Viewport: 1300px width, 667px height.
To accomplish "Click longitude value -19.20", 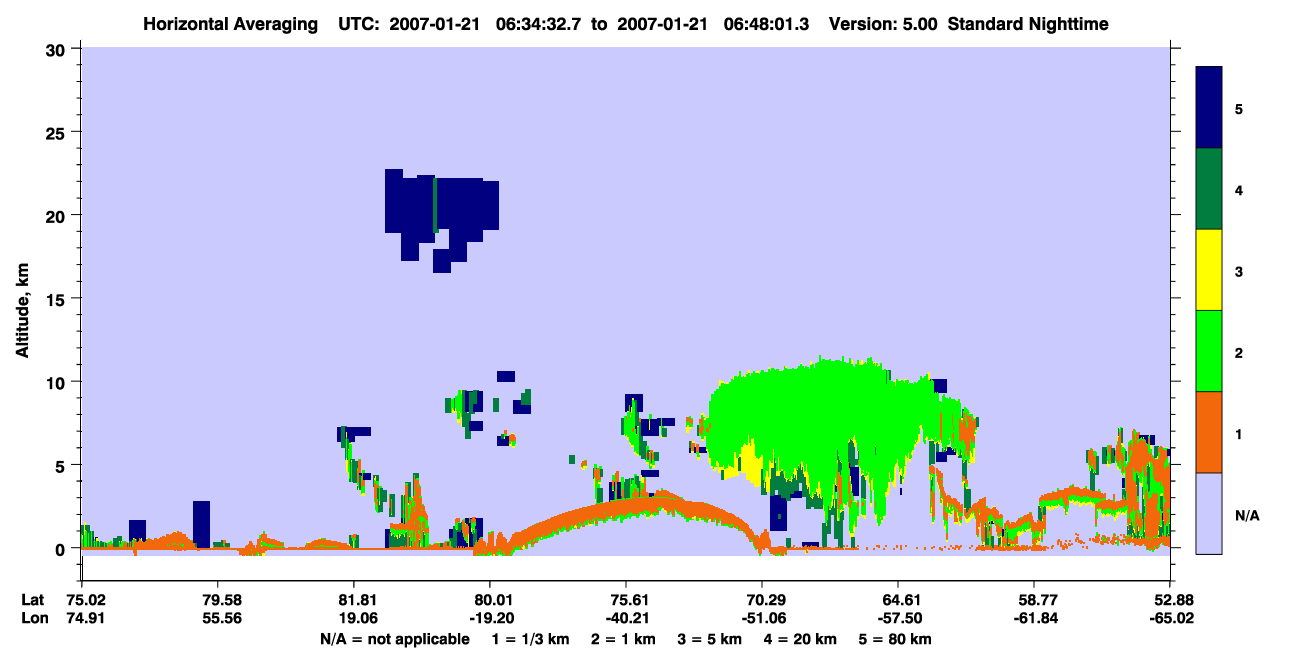I will point(490,618).
